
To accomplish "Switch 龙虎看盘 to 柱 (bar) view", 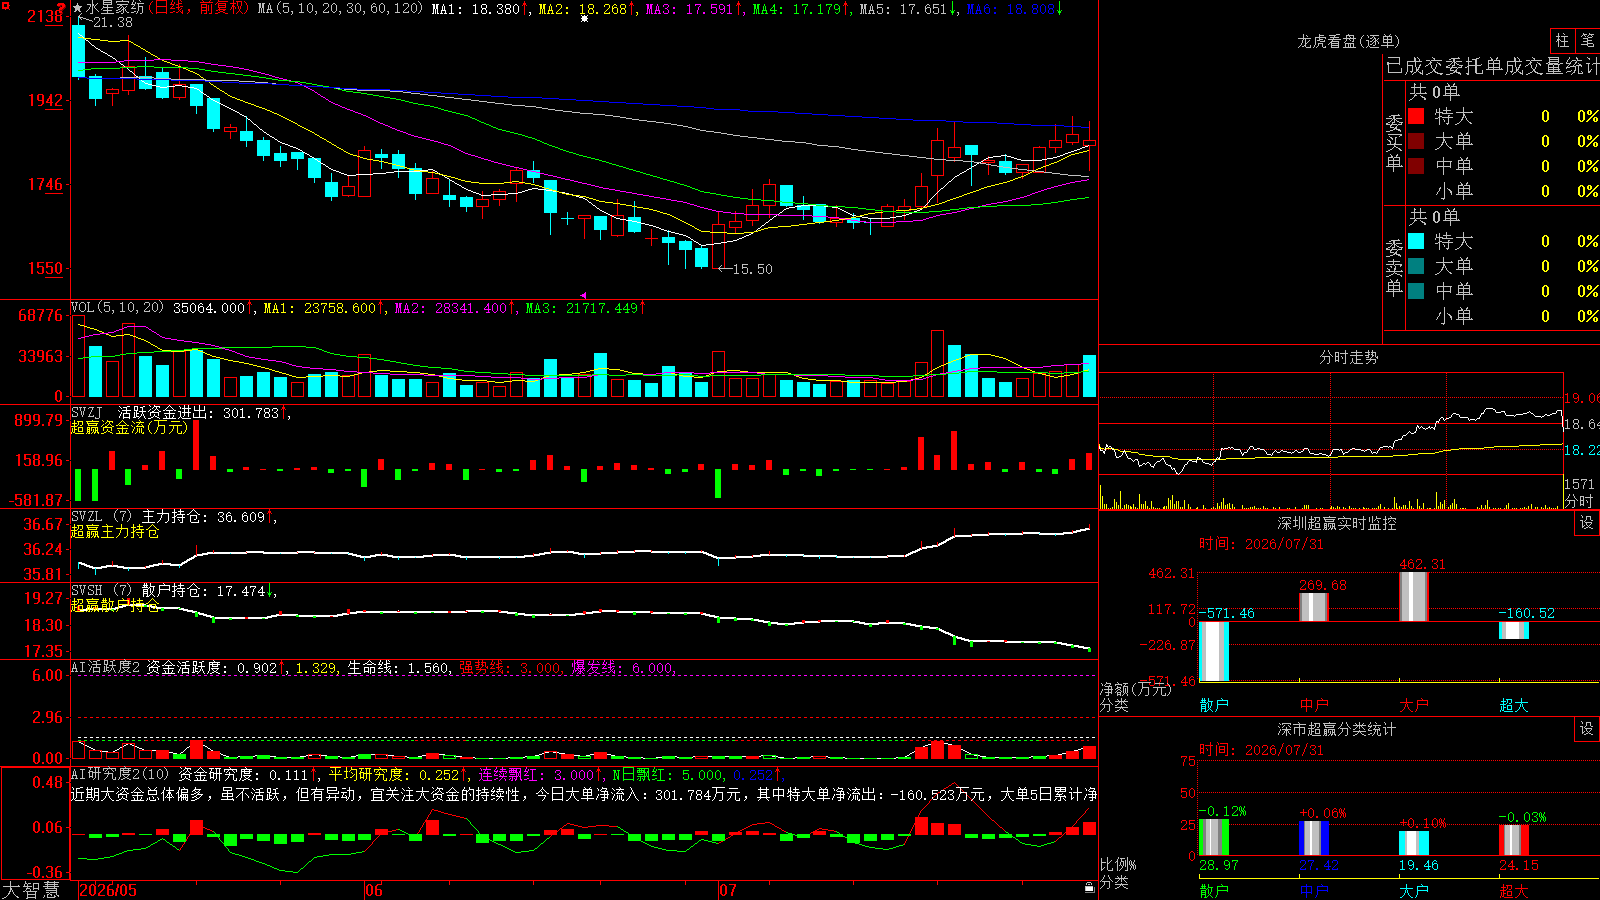I will pyautogui.click(x=1562, y=41).
